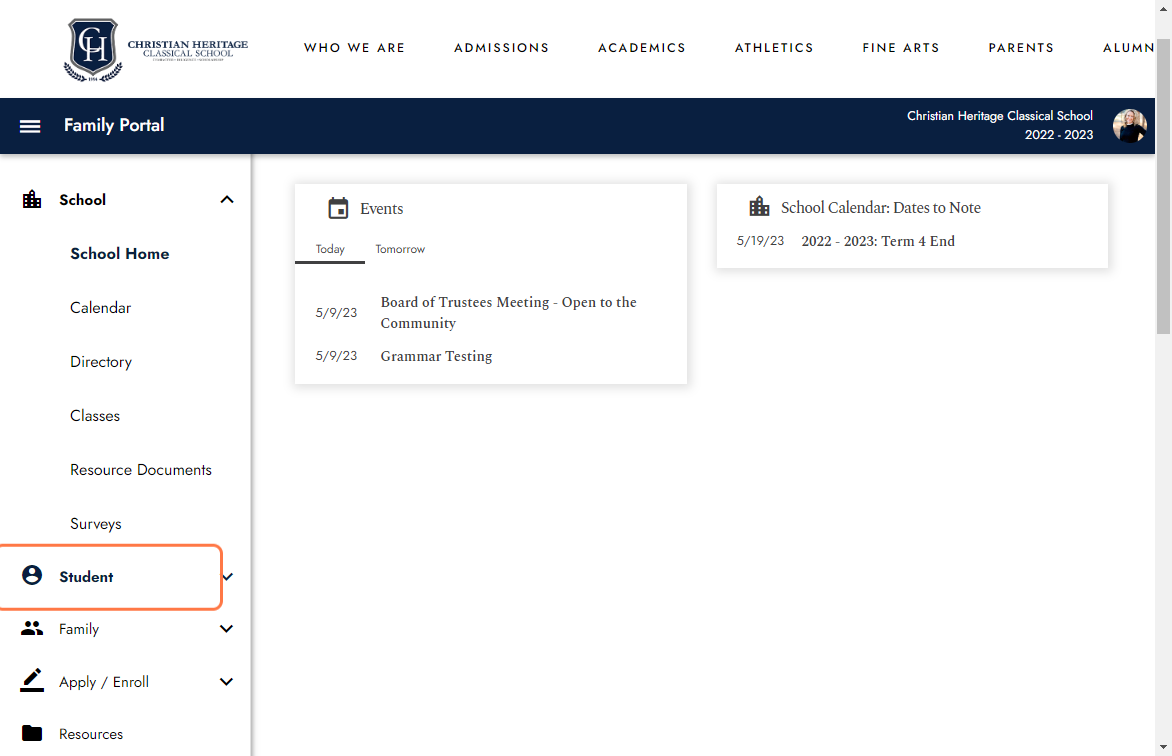Screen dimensions: 1172x756
Task: Click the Apply / Enroll pencil icon
Action: coord(32,680)
